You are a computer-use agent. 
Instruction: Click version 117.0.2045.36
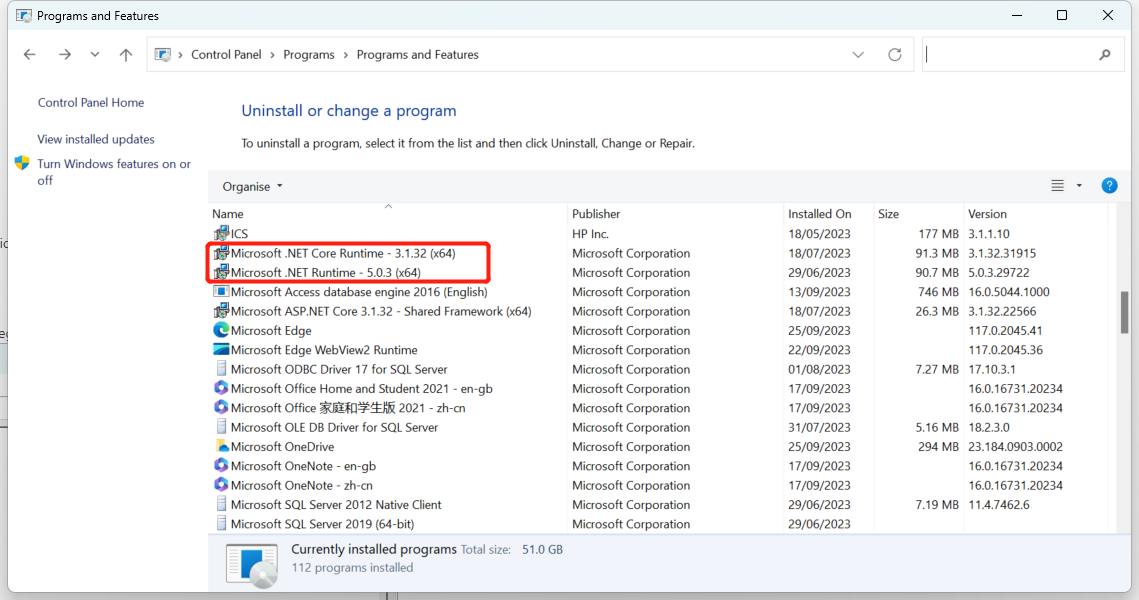point(1005,350)
